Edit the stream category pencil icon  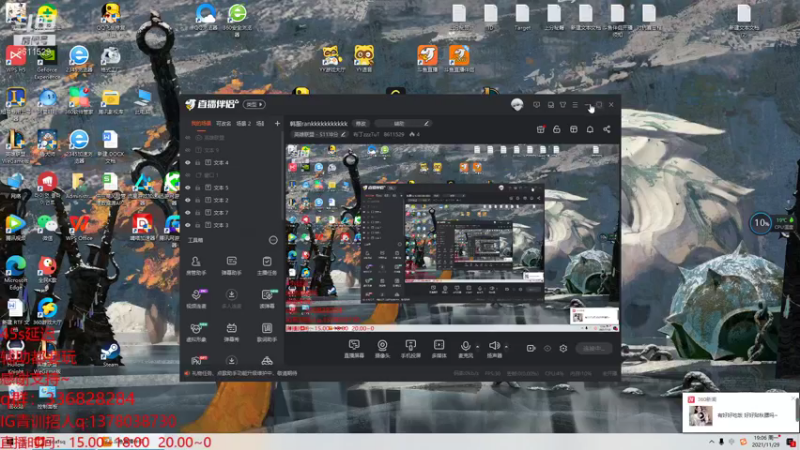coord(343,135)
